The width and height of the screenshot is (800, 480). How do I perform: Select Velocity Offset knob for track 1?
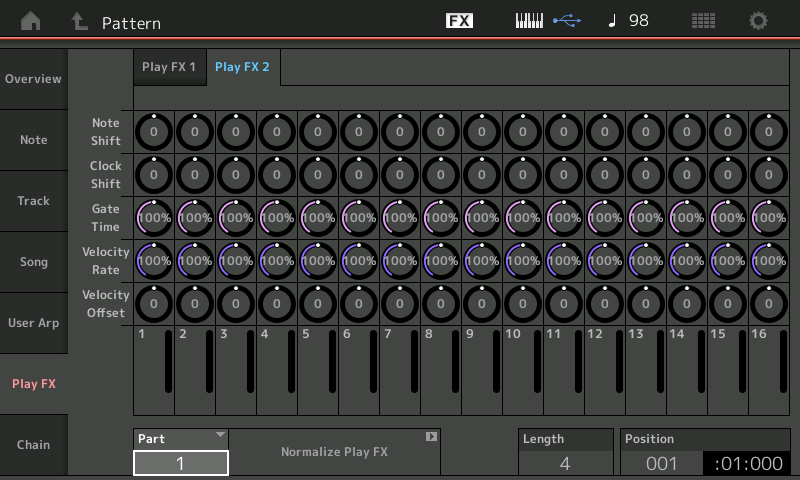click(x=154, y=304)
